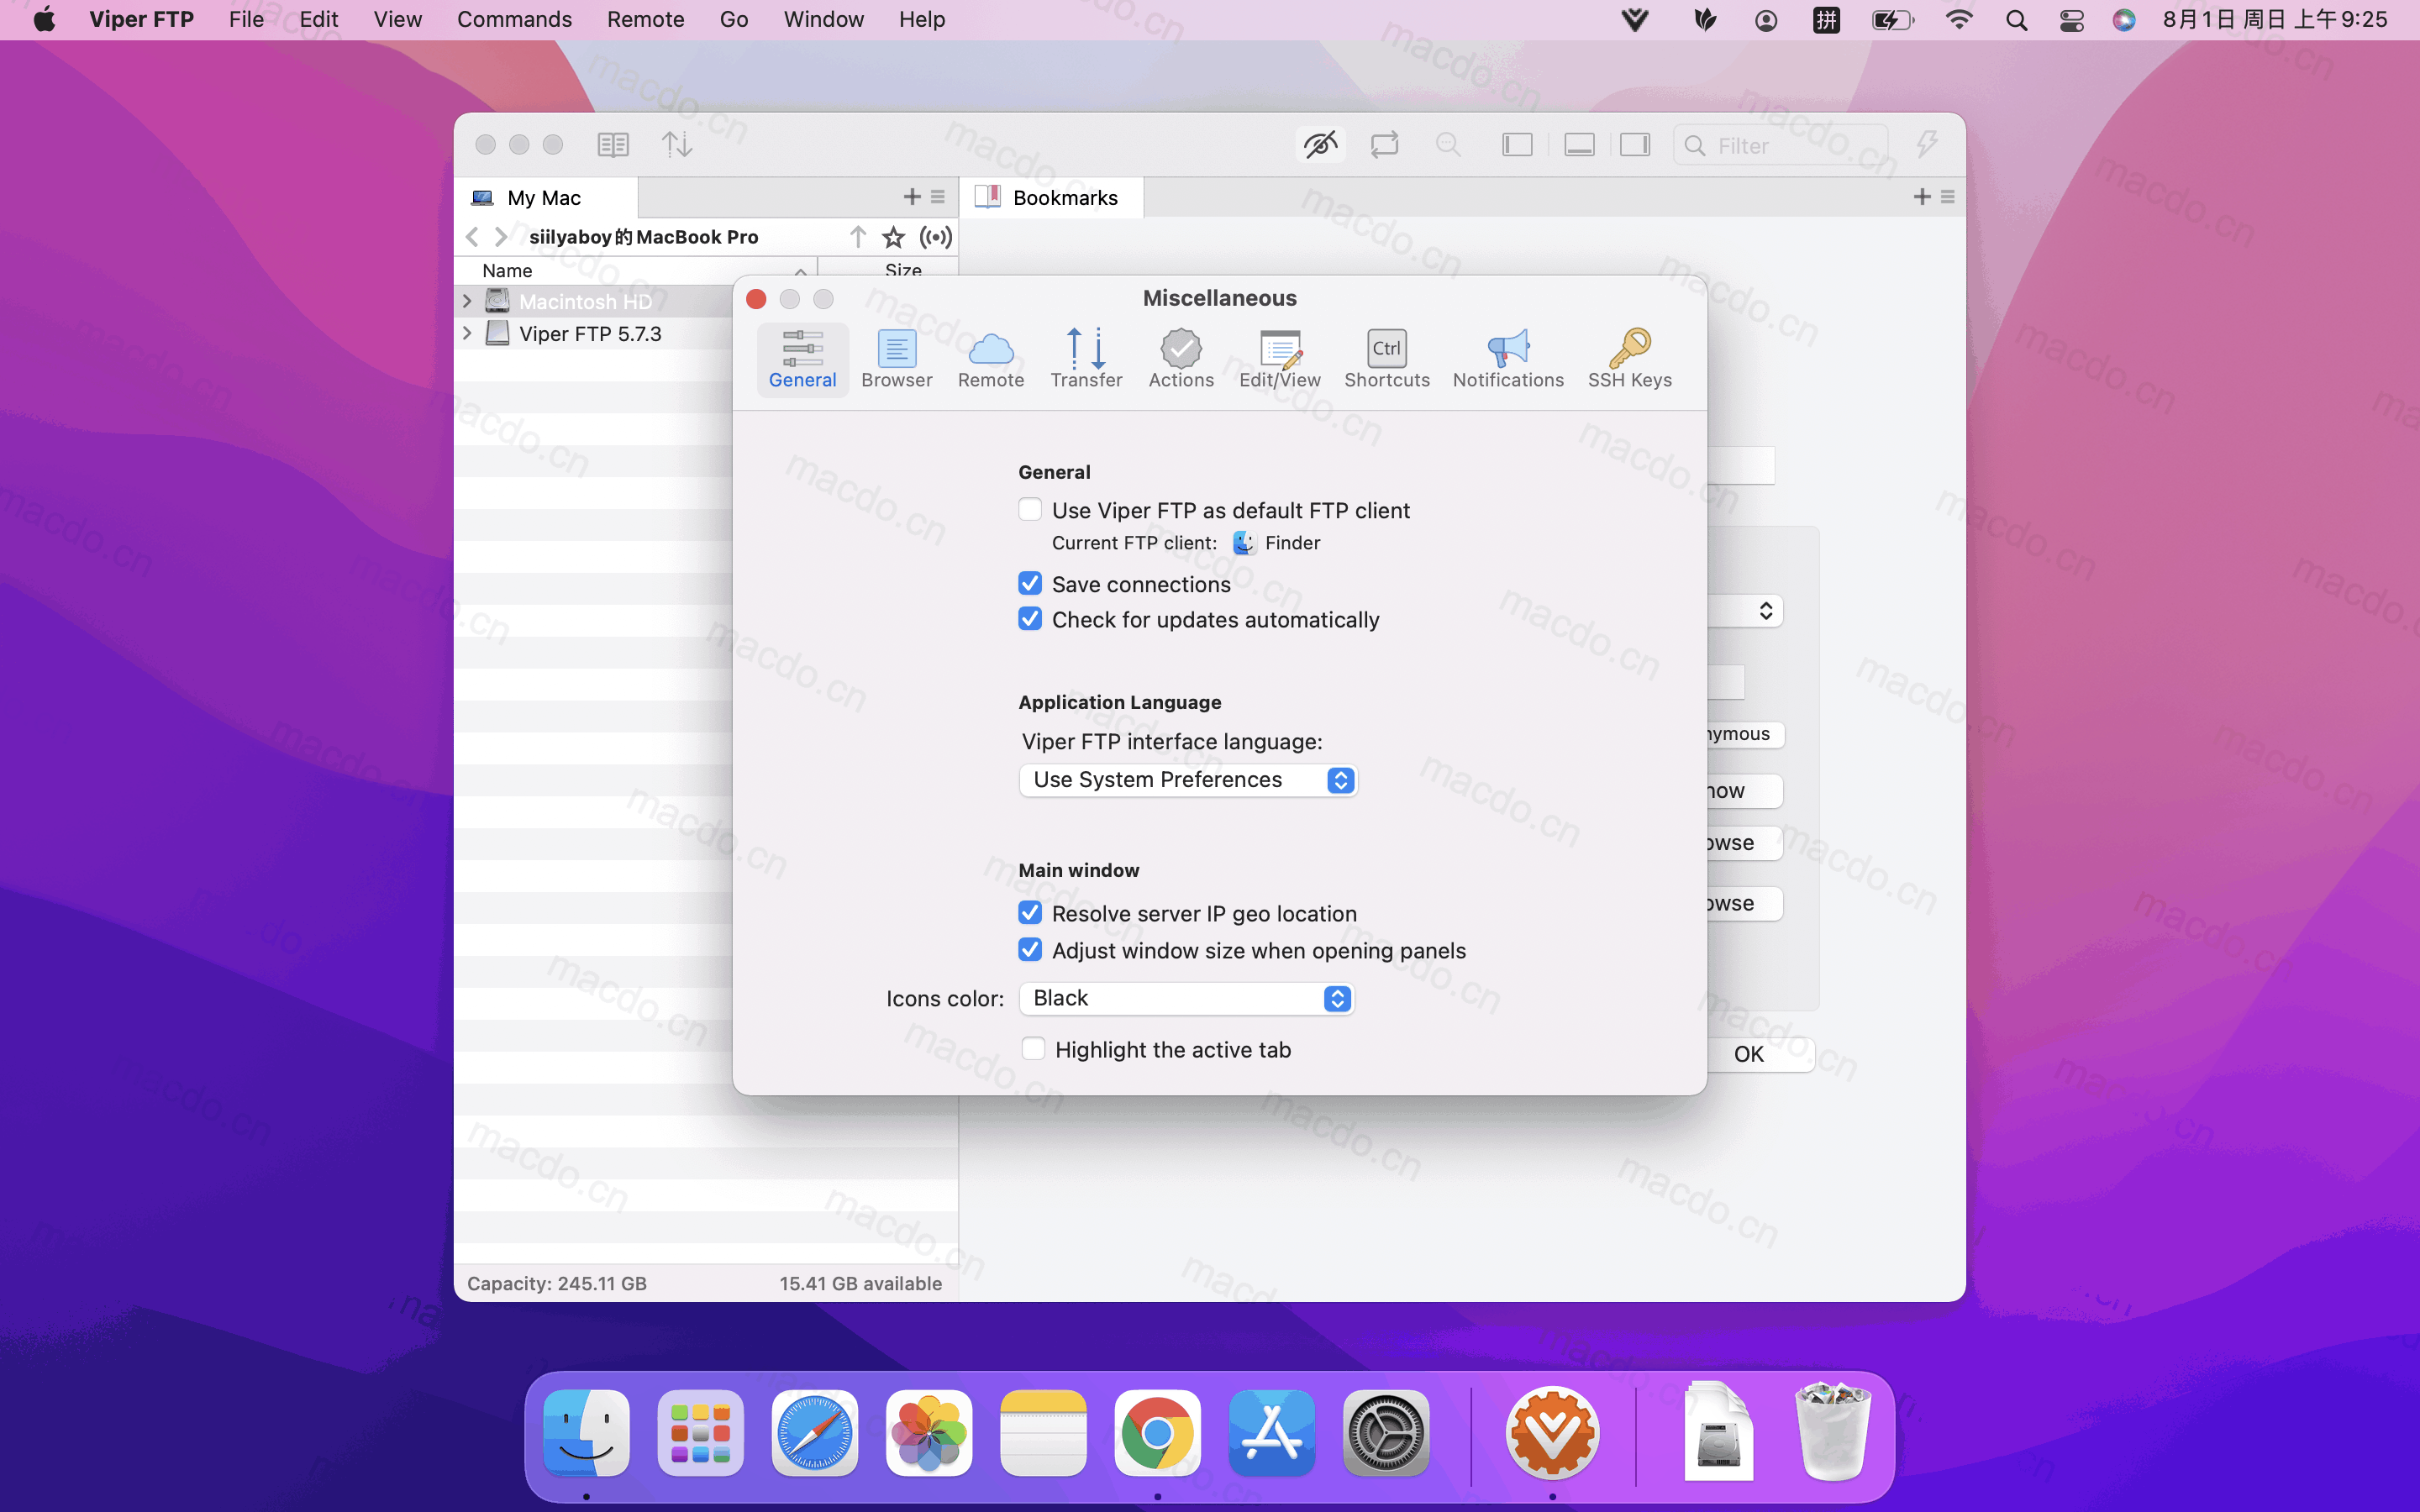Open the Notifications preferences pane
2420x1512 pixels.
[1508, 359]
